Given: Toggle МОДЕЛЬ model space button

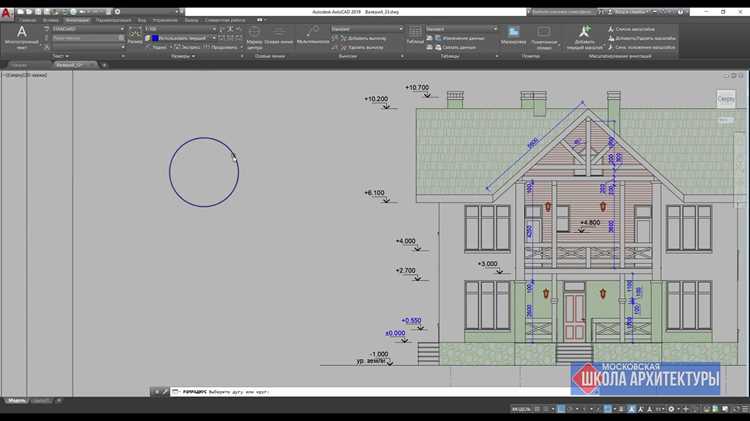Looking at the screenshot, I should point(521,409).
